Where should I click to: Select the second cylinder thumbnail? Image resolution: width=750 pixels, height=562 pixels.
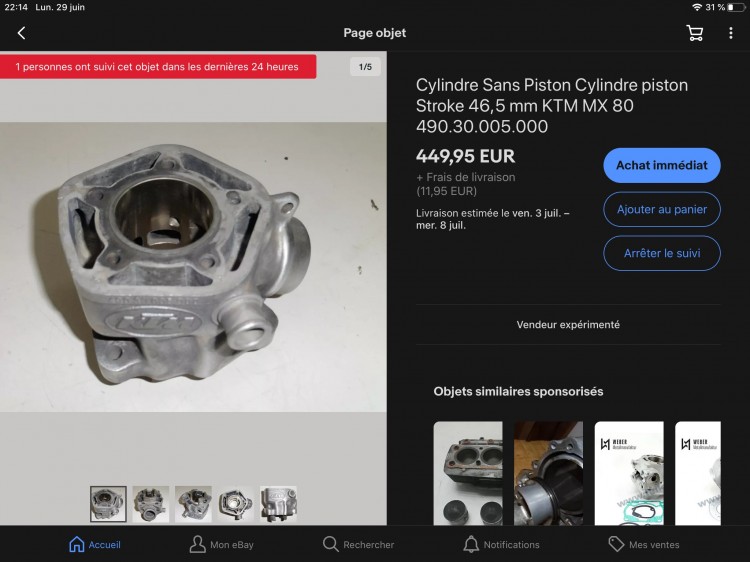(x=151, y=504)
